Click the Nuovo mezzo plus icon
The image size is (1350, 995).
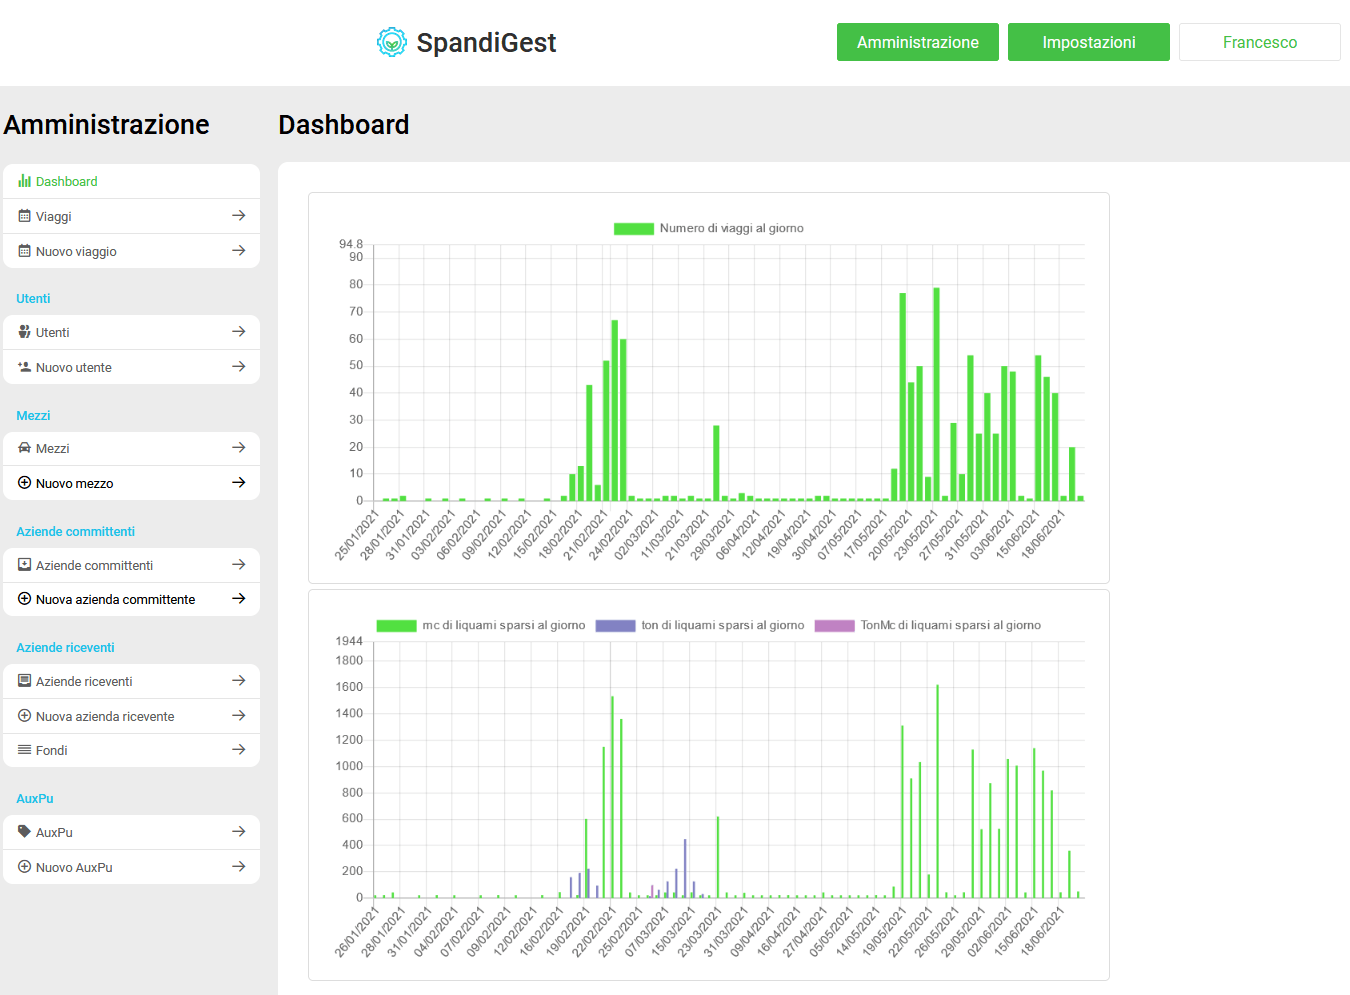tap(22, 482)
